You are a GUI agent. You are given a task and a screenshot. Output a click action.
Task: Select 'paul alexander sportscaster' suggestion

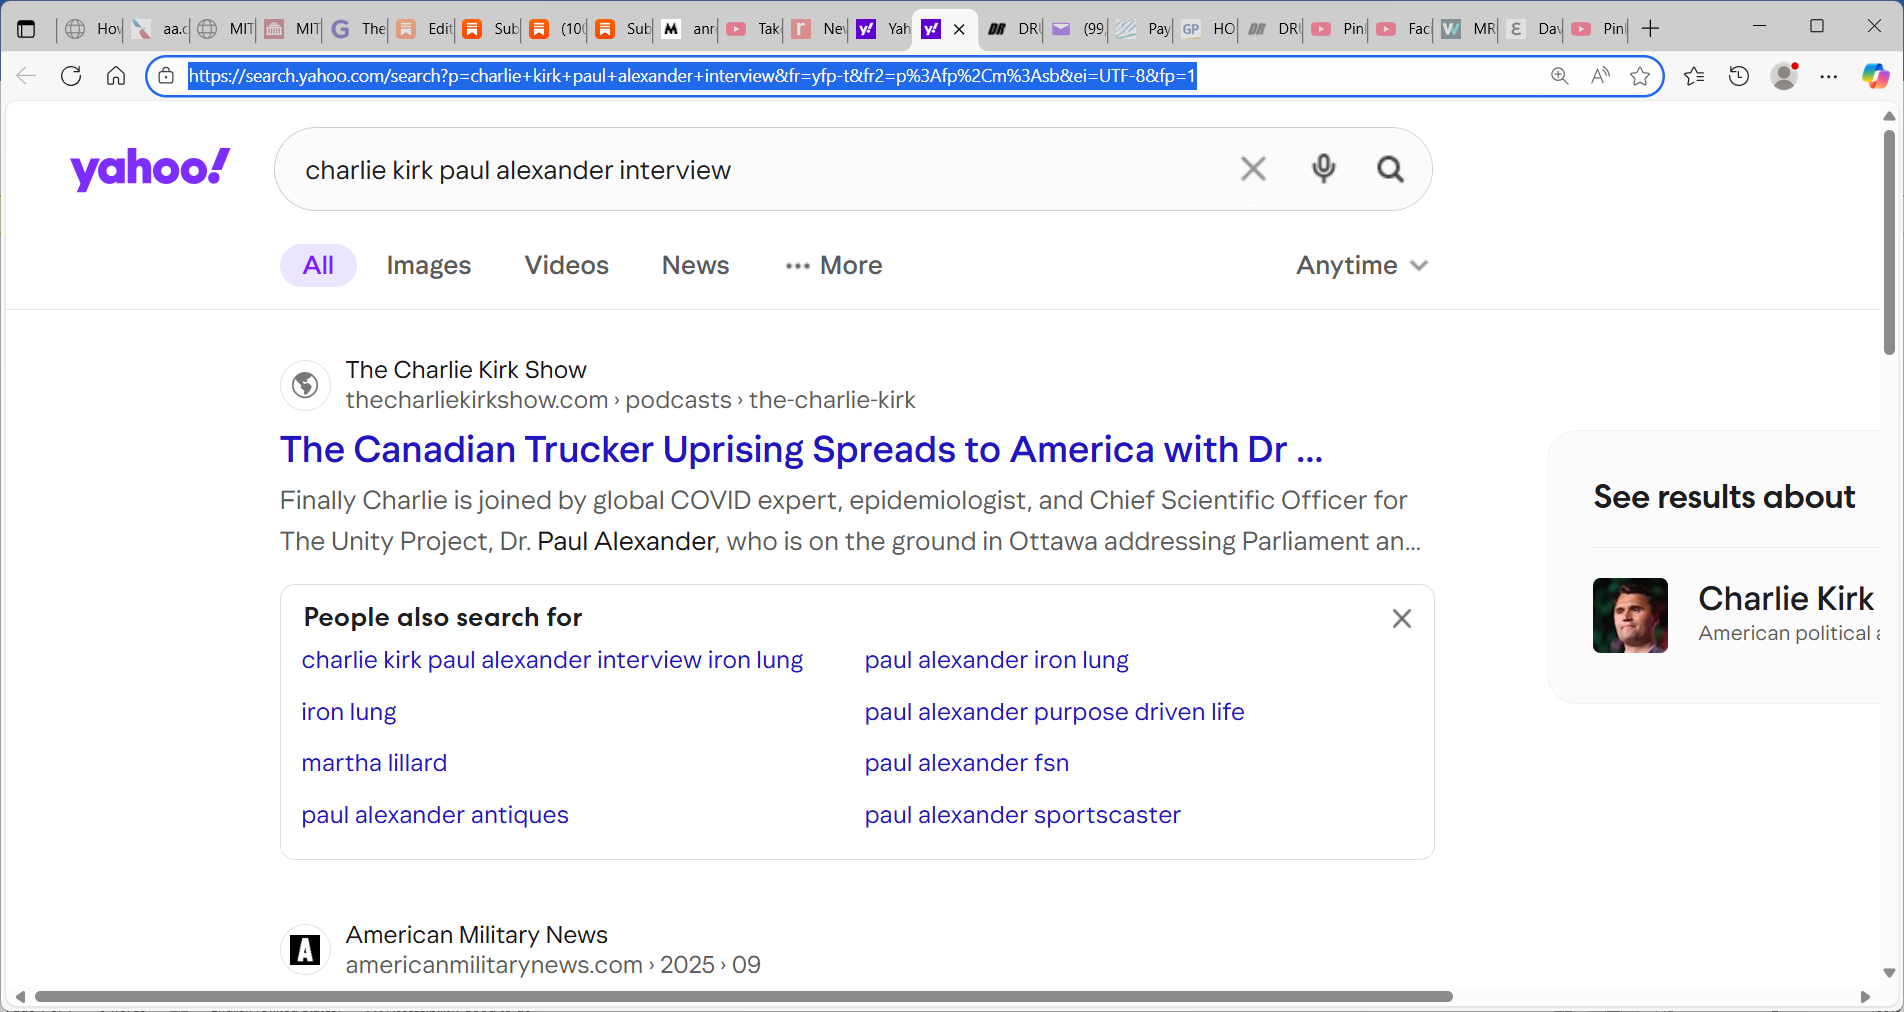tap(1022, 815)
